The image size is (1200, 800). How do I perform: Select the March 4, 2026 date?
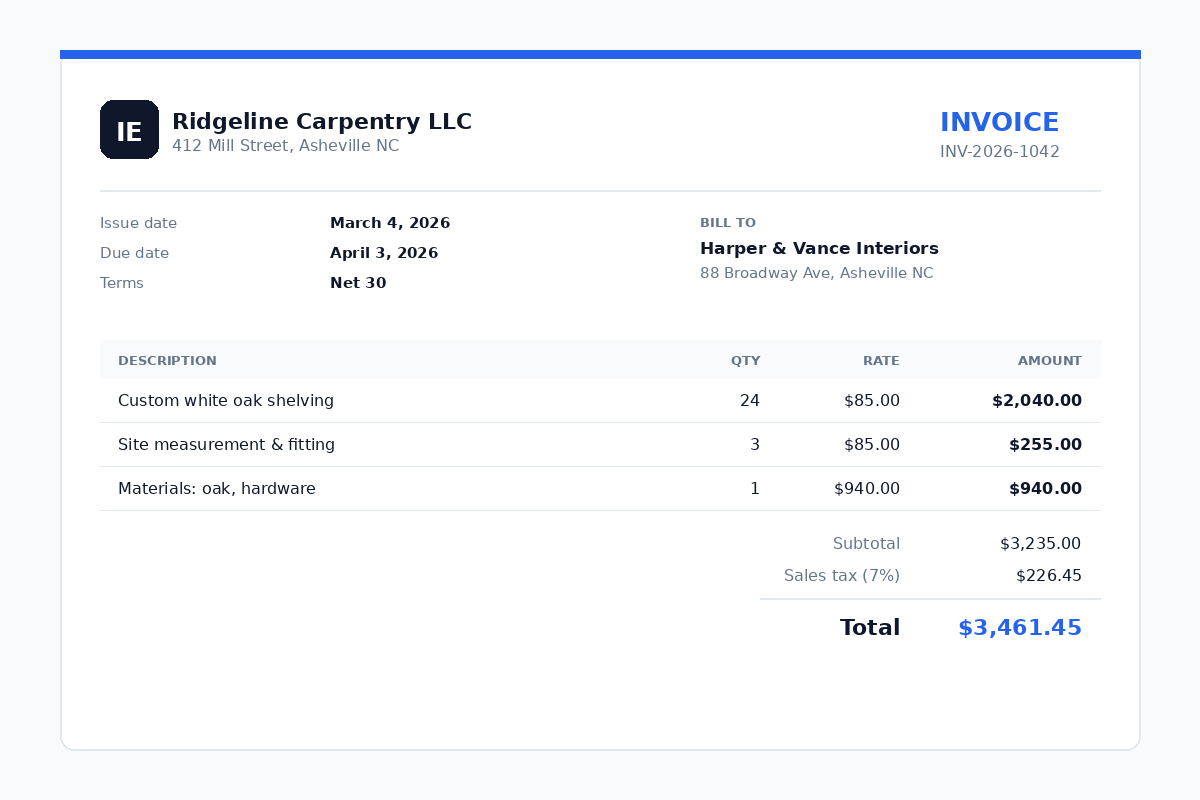[390, 223]
